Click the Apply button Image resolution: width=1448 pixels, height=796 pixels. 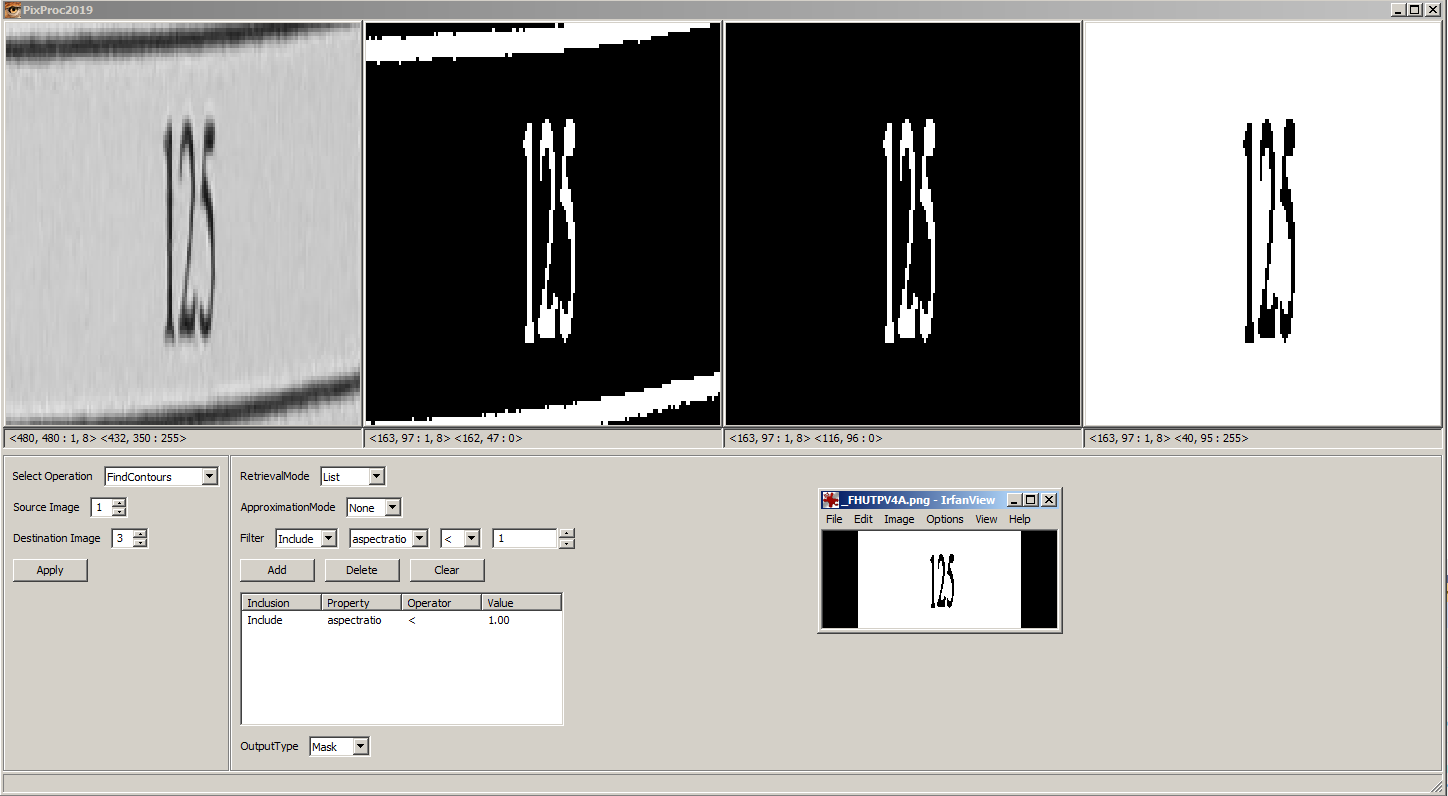point(50,570)
